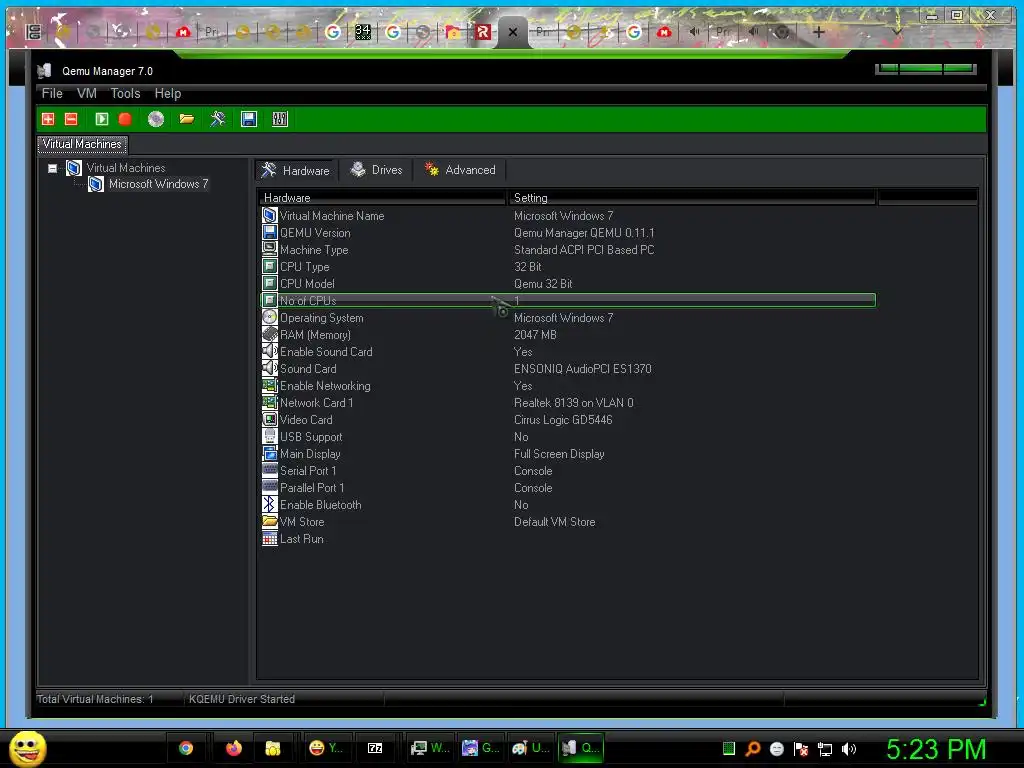Click the Qemu Manager QEMU 0.11.1 value

click(584, 232)
